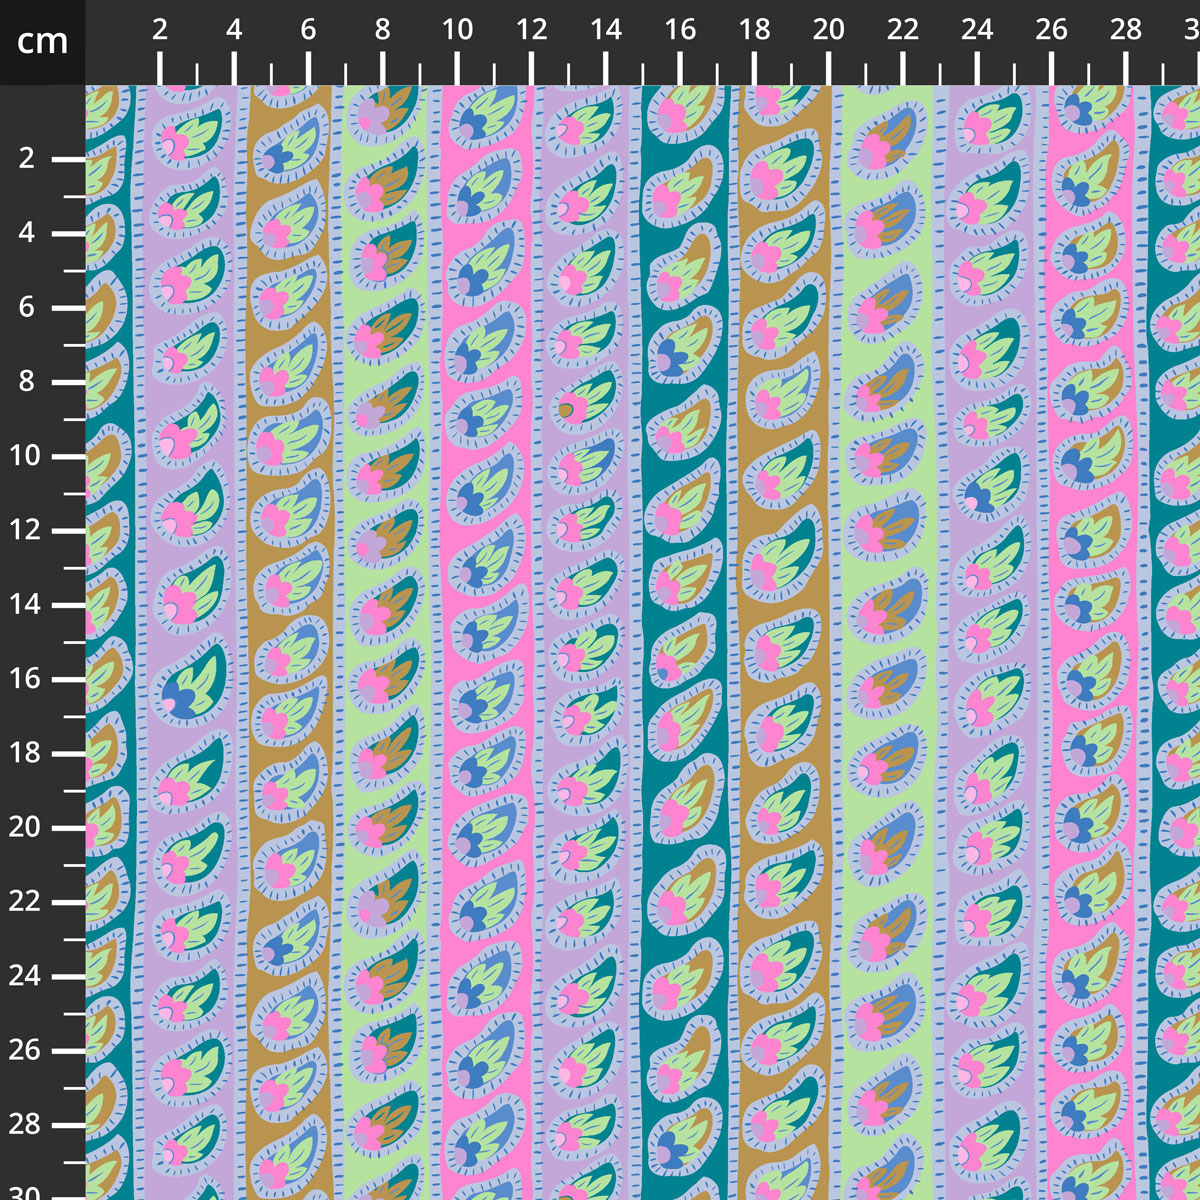
Task: Click the cm unit label in the corner
Action: pos(42,42)
